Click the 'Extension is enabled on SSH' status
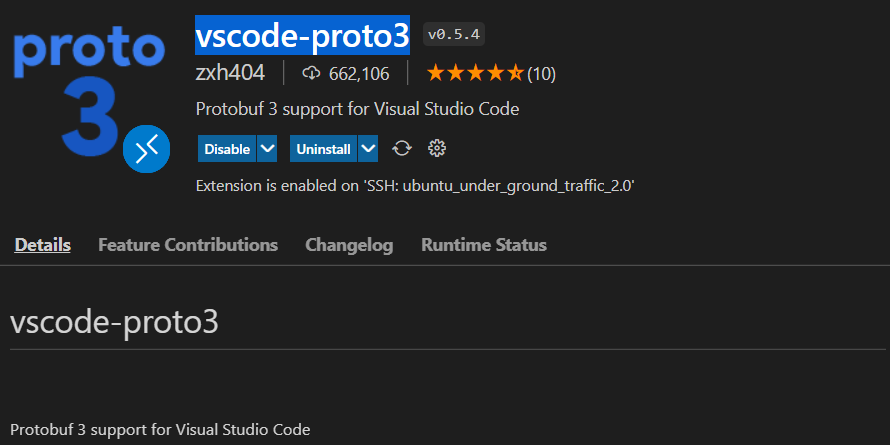This screenshot has width=890, height=445. tap(414, 186)
